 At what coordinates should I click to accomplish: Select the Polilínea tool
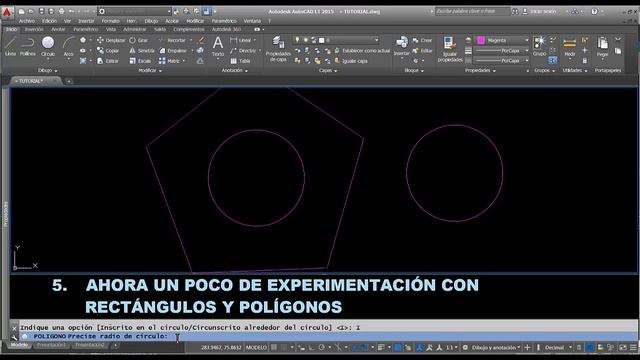tap(28, 46)
